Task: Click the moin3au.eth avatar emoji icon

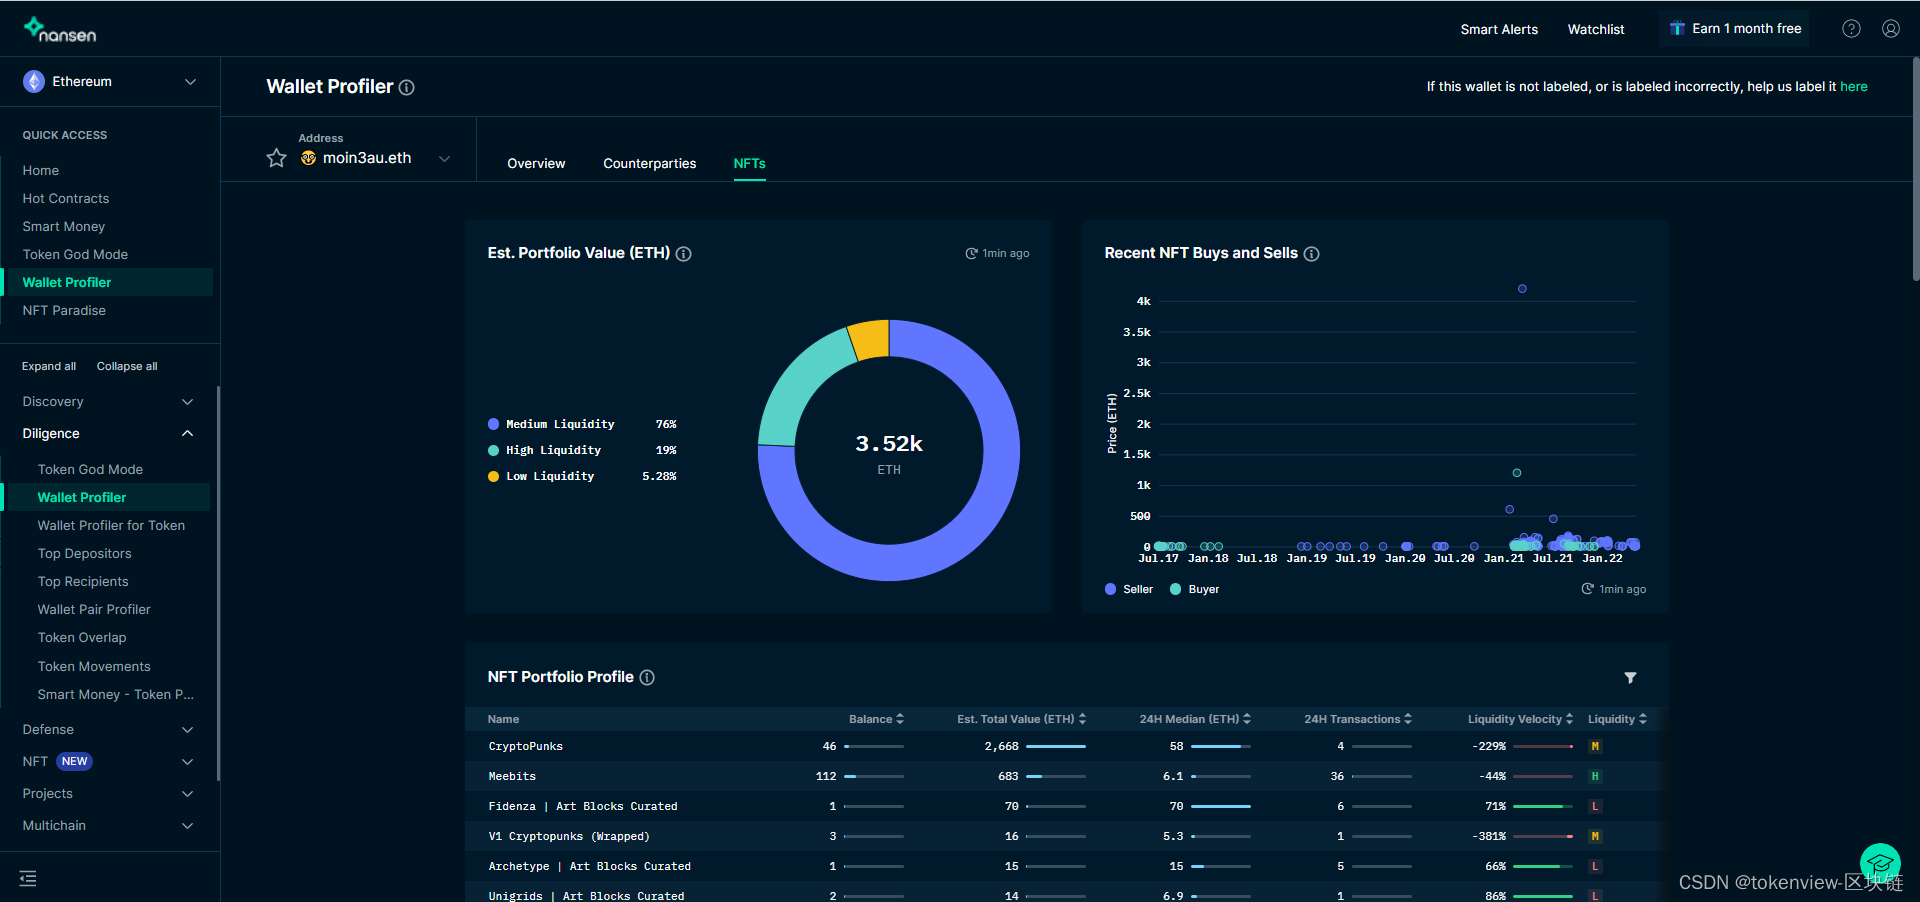Action: (x=308, y=158)
